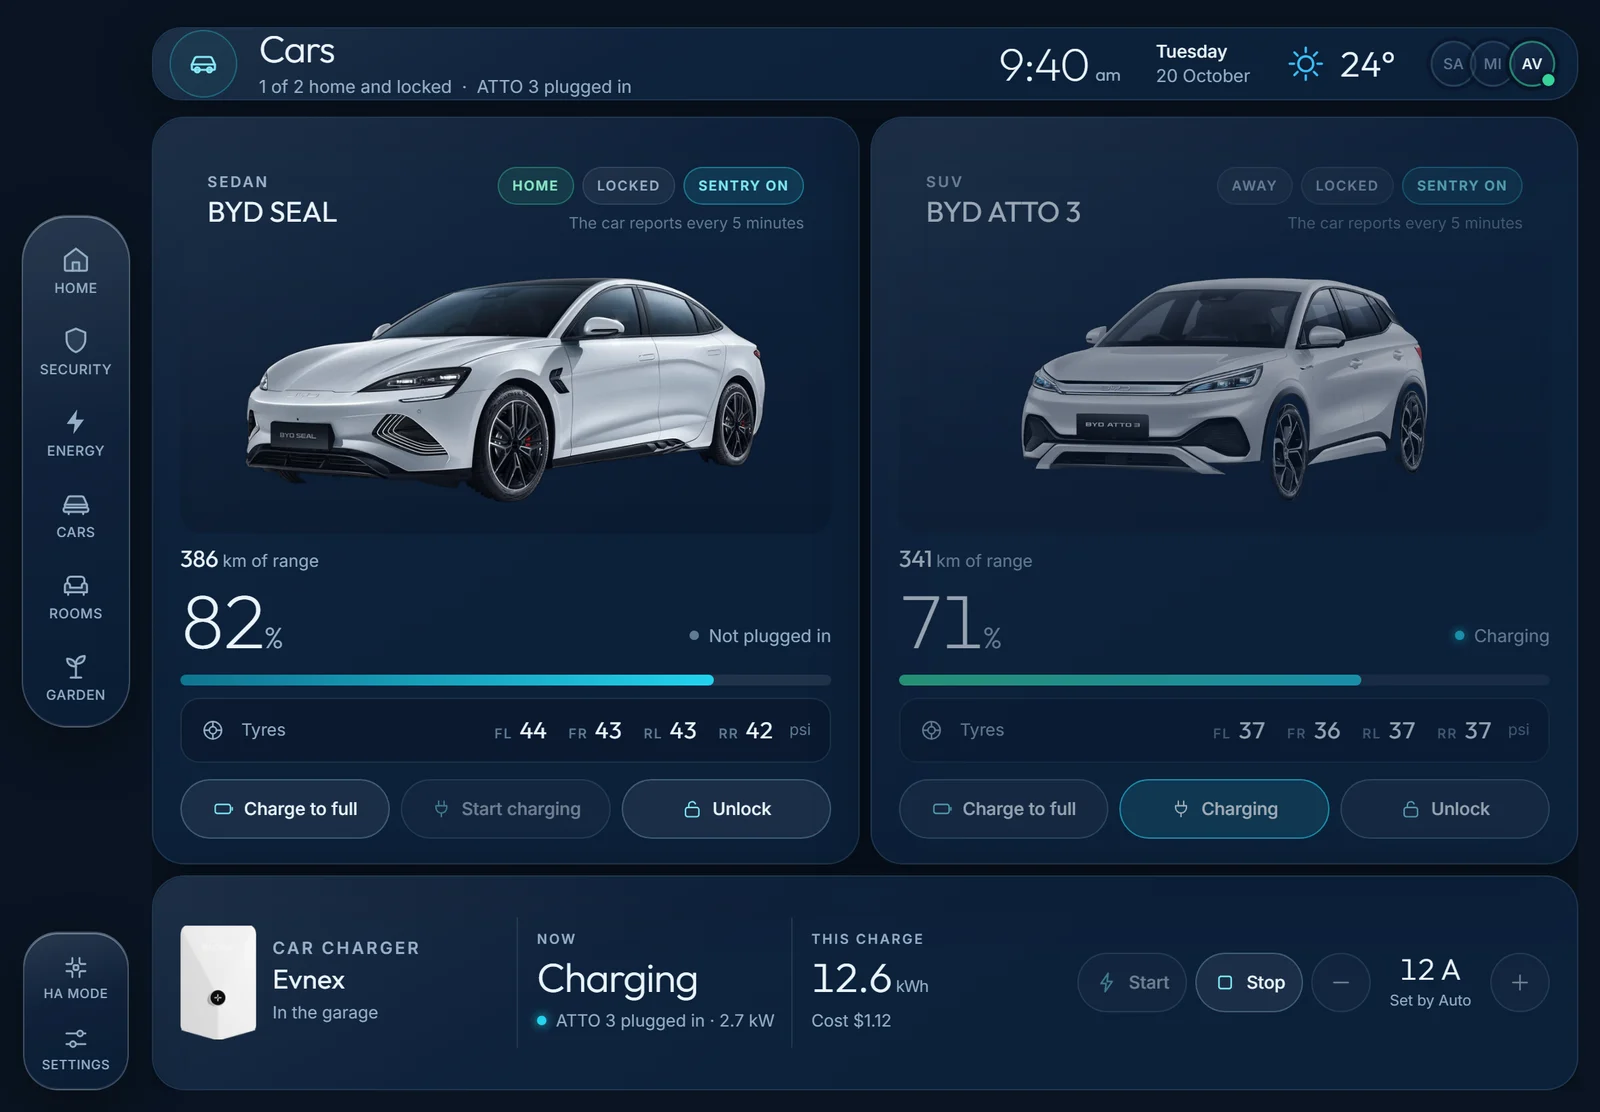Click the 12.6 kWh charge reading
This screenshot has width=1600, height=1112.
(x=870, y=979)
